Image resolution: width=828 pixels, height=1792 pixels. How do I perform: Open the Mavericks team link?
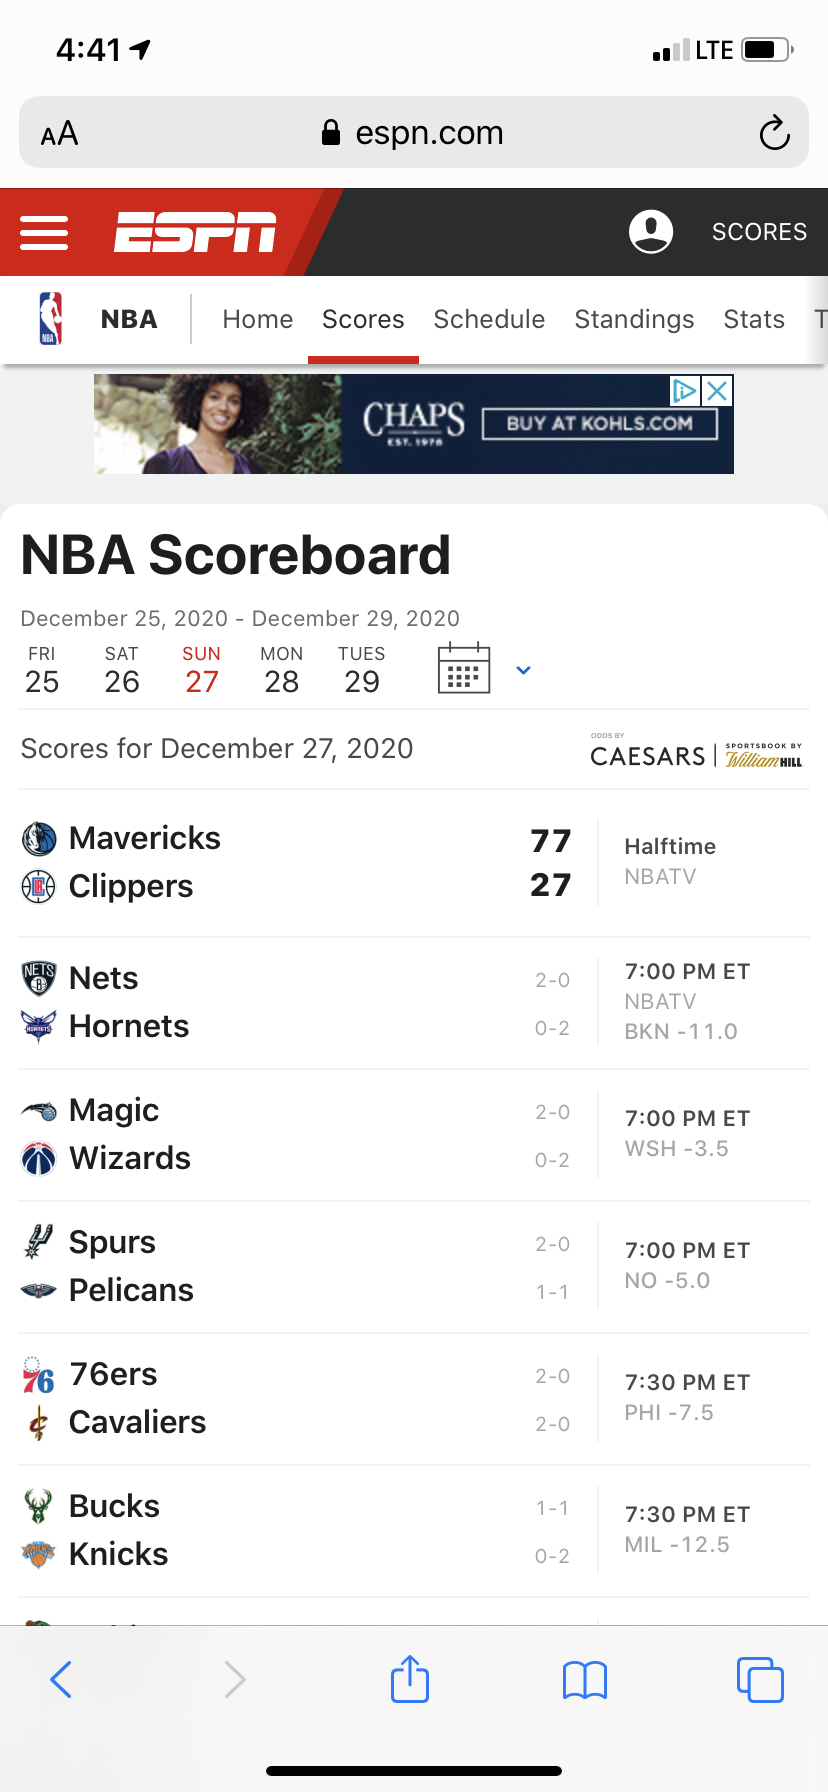(145, 838)
